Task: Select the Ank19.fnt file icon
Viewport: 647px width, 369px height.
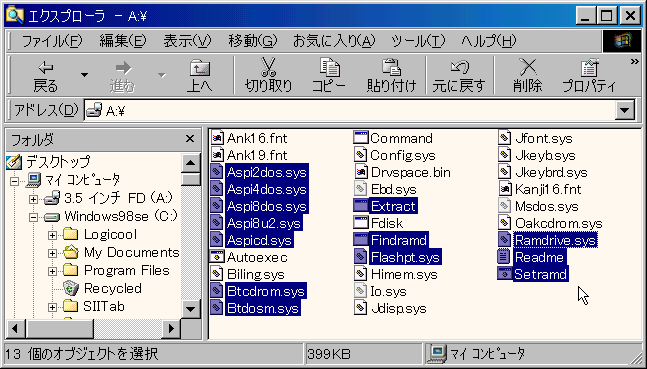Action: tap(217, 155)
